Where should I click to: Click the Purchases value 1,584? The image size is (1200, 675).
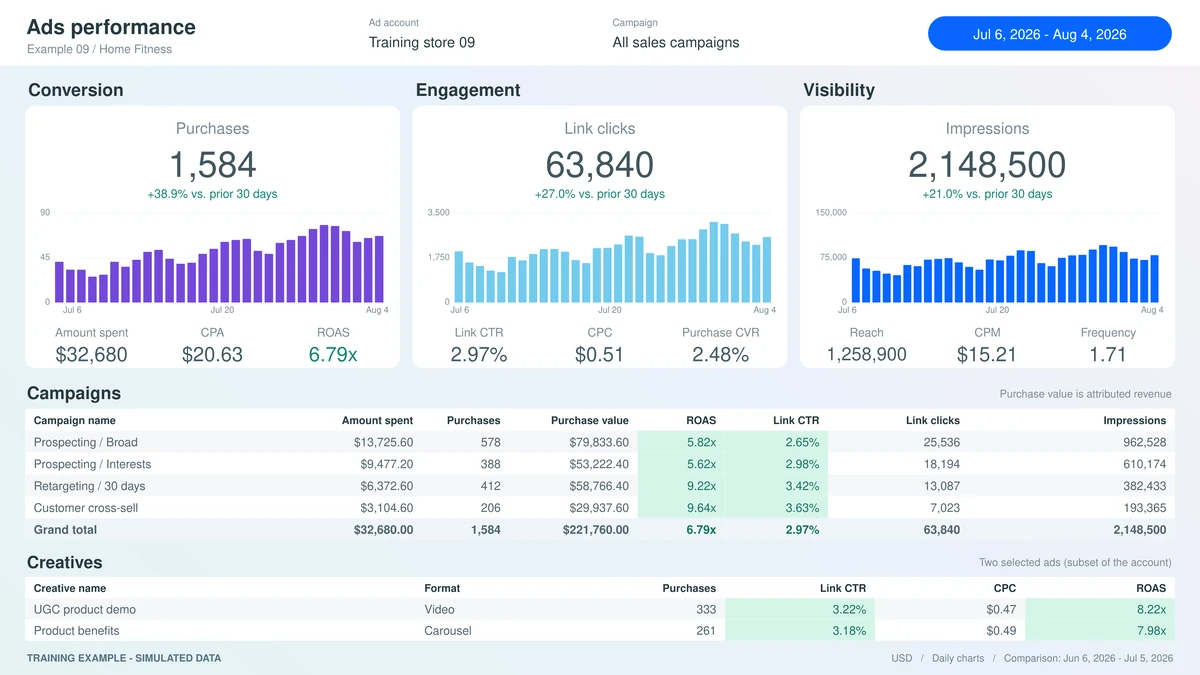(212, 165)
